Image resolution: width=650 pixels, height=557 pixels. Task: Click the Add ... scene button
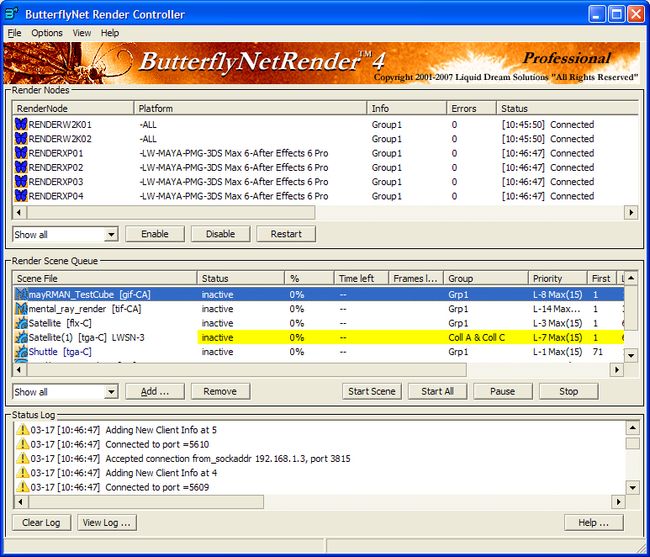tap(155, 391)
